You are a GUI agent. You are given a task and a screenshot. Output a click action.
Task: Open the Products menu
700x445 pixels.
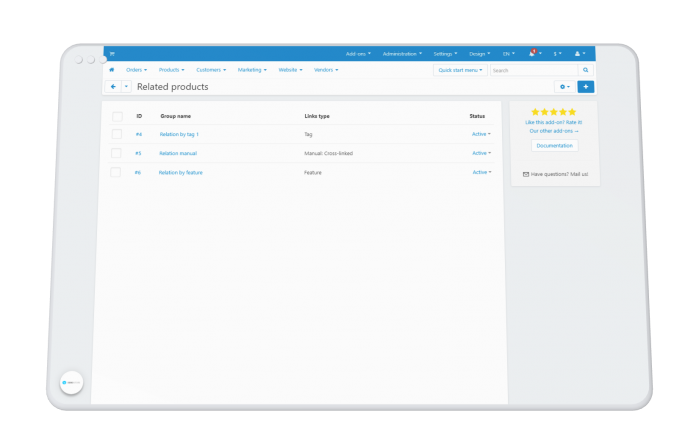(171, 70)
